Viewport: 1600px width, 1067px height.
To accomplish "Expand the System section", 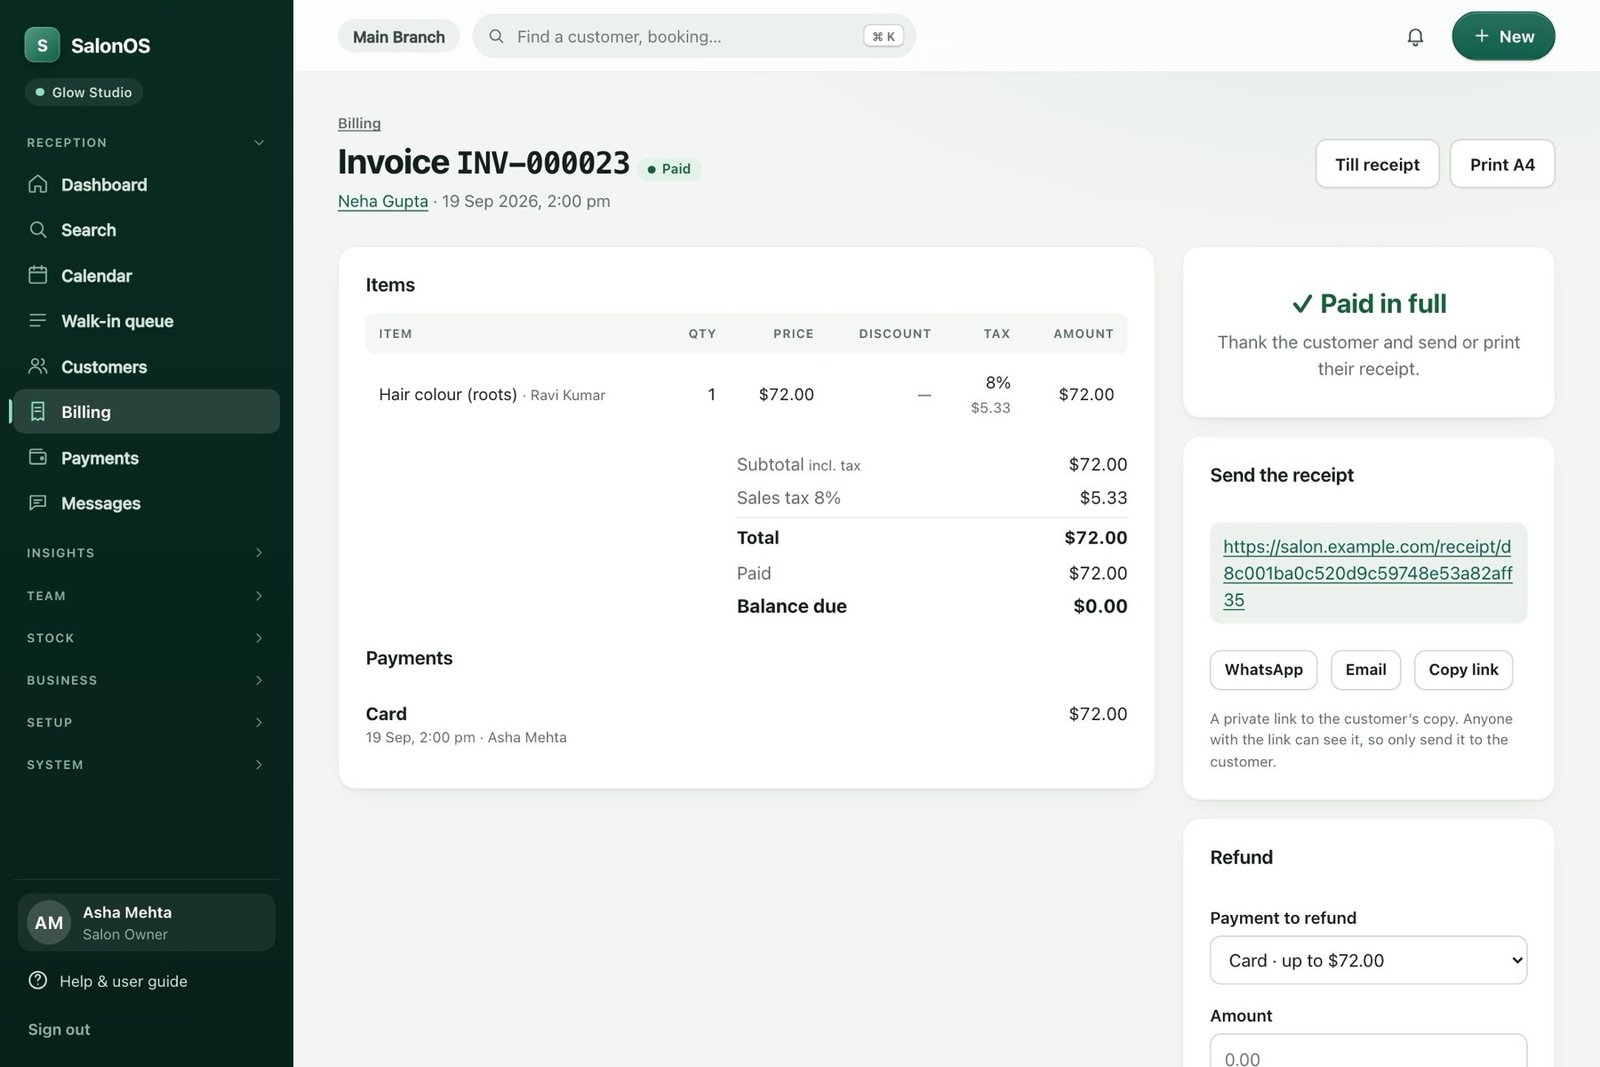I will click(x=146, y=765).
